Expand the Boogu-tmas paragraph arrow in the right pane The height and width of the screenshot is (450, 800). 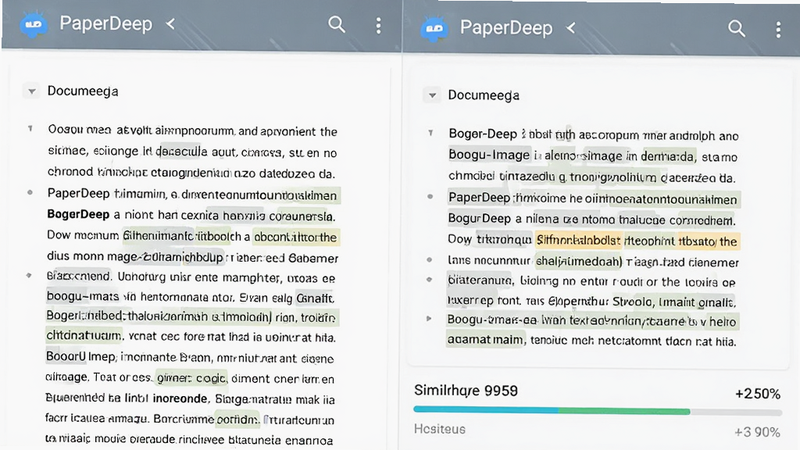pyautogui.click(x=429, y=318)
